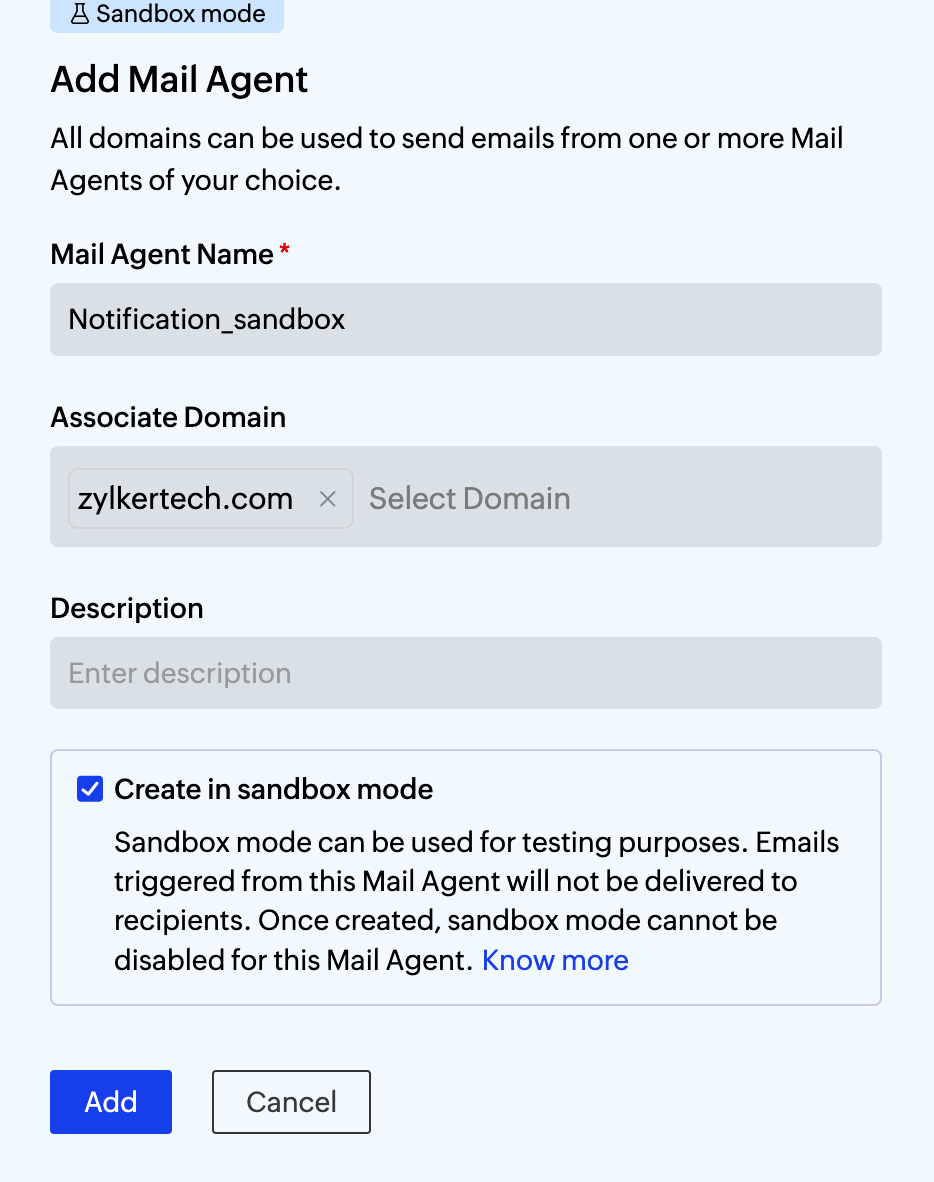Image resolution: width=934 pixels, height=1182 pixels.
Task: Choose another domain from Select Domain
Action: pyautogui.click(x=470, y=498)
